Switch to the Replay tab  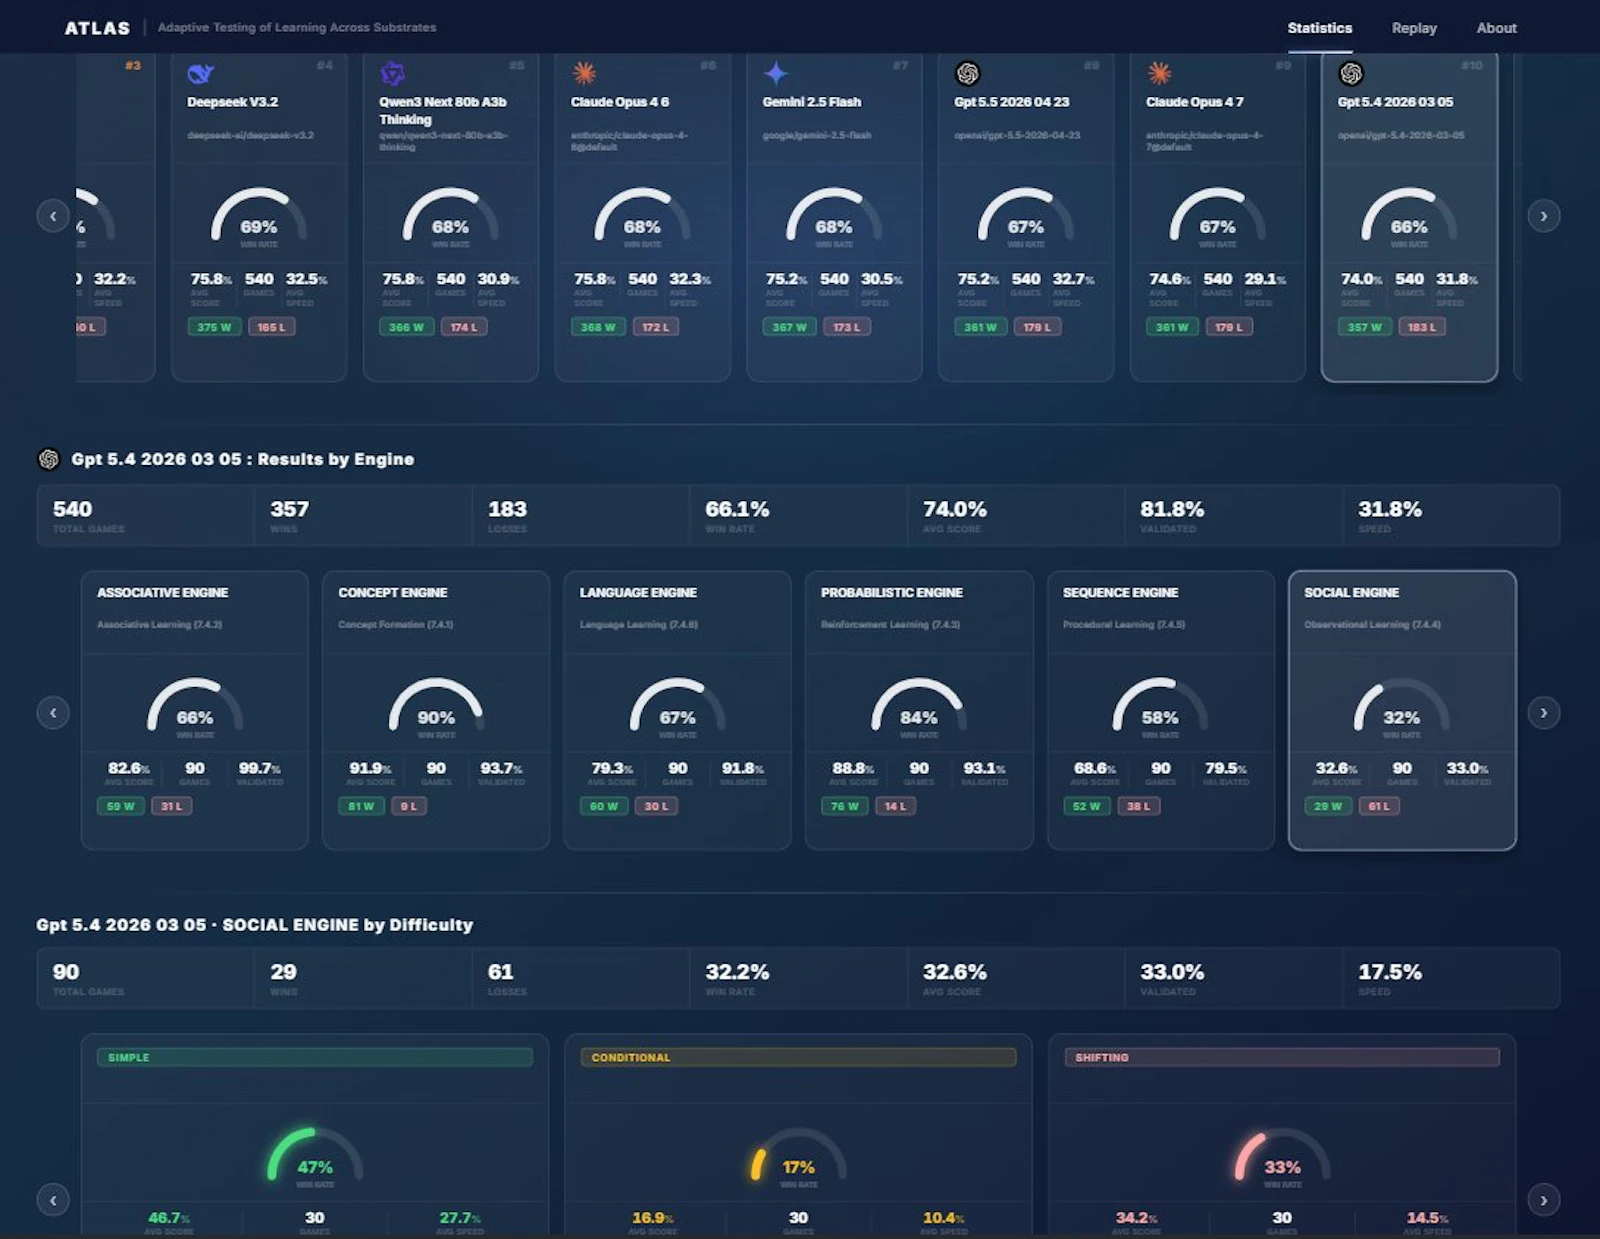[x=1414, y=28]
